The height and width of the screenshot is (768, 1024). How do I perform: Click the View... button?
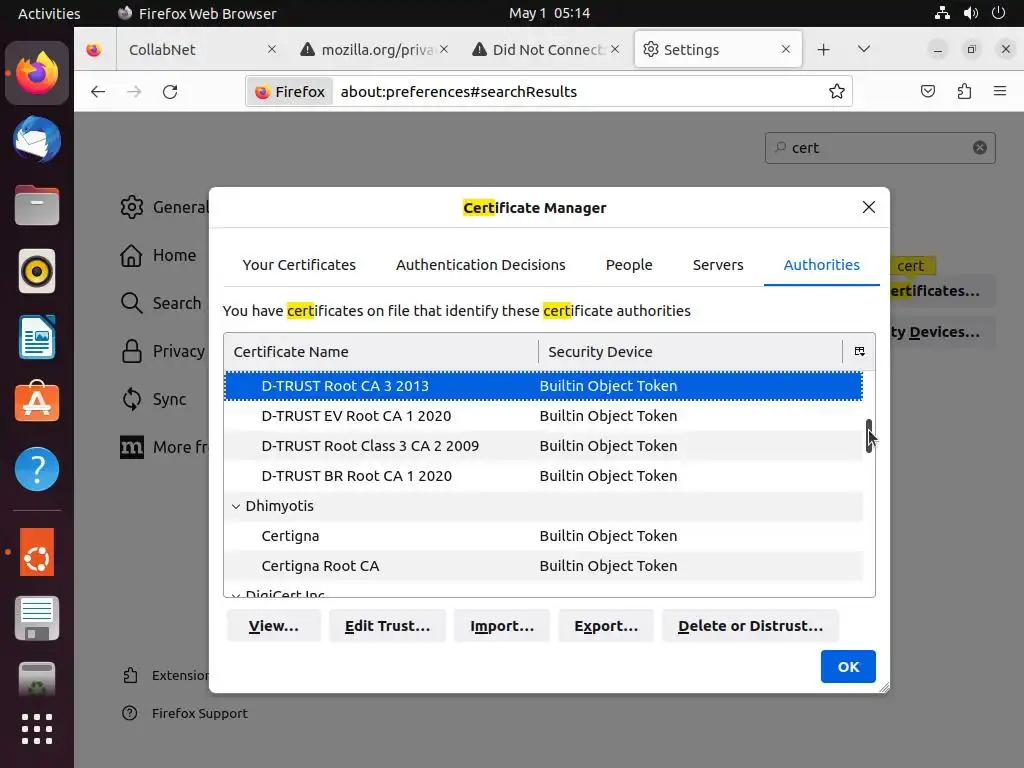pyautogui.click(x=274, y=626)
